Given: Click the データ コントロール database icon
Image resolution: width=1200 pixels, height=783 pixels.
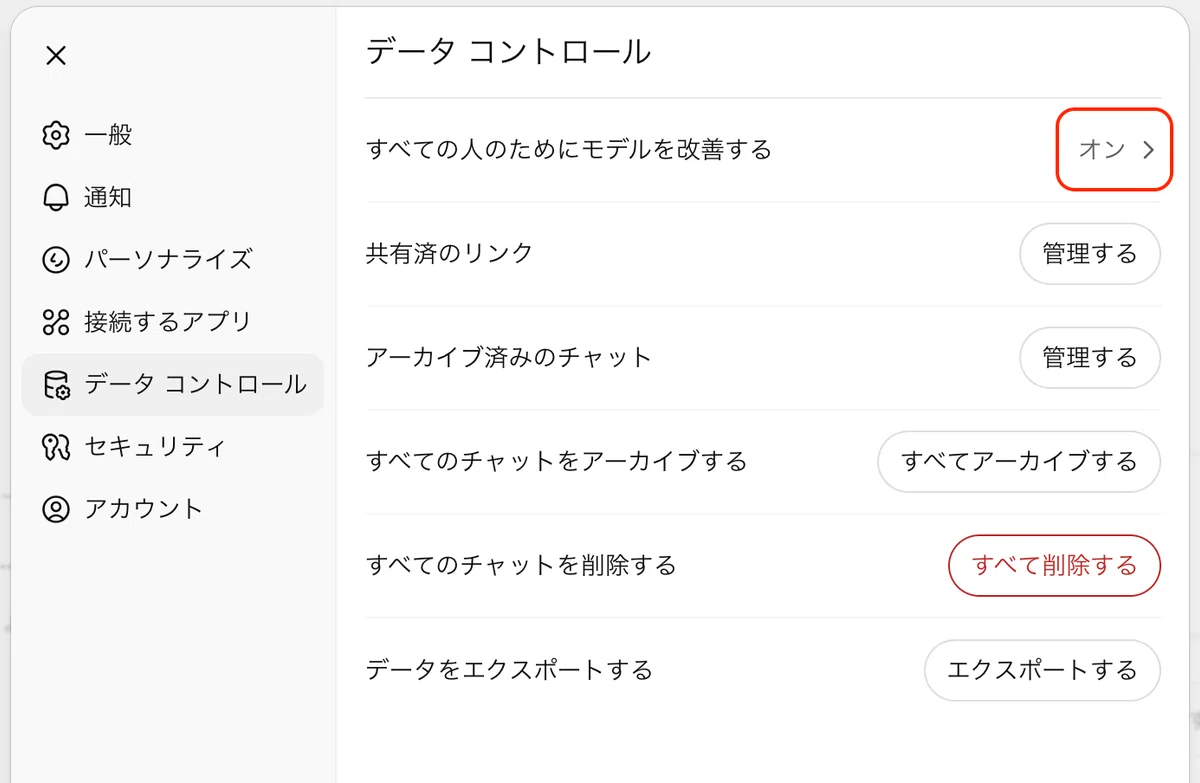Looking at the screenshot, I should click(x=56, y=385).
